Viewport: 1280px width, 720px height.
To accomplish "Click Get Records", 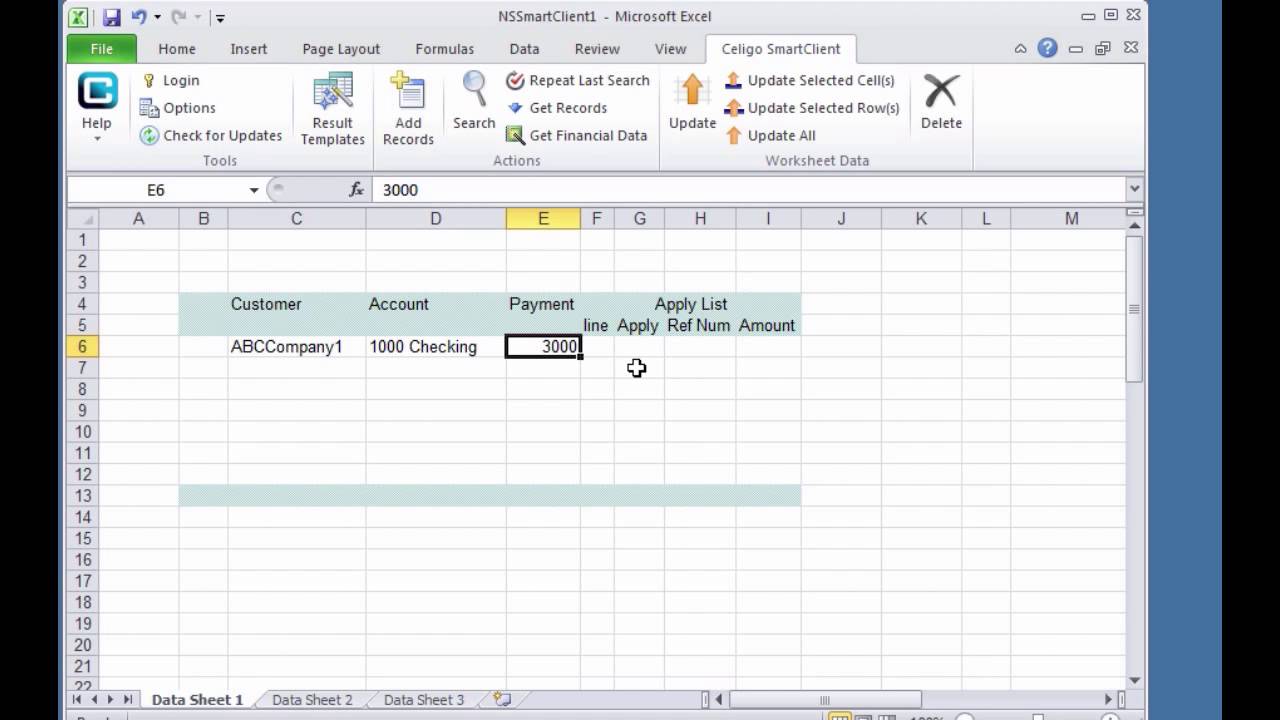I will tap(557, 108).
